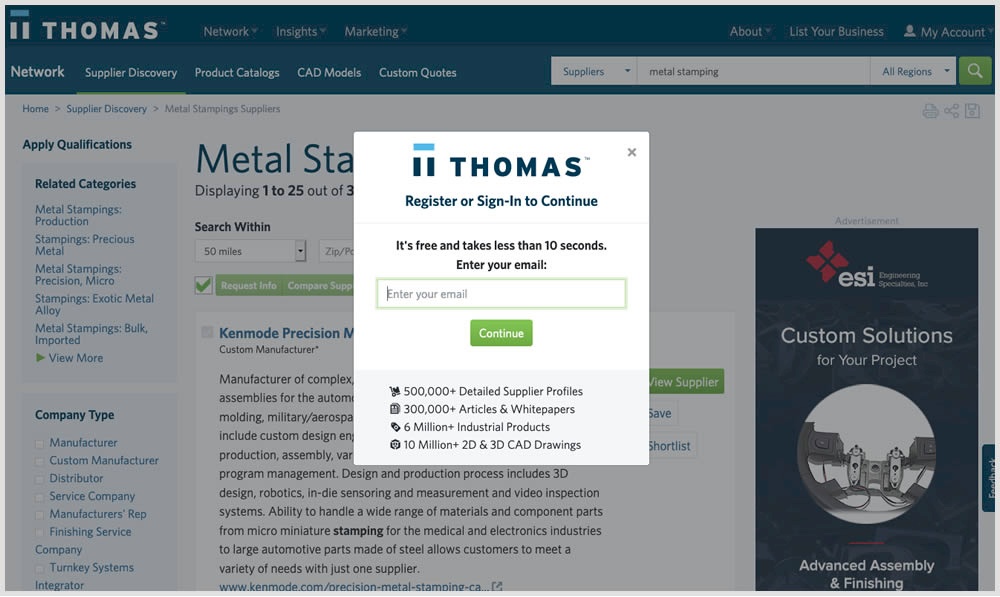Open the Suppliers search type dropdown
This screenshot has width=1000, height=597.
594,72
